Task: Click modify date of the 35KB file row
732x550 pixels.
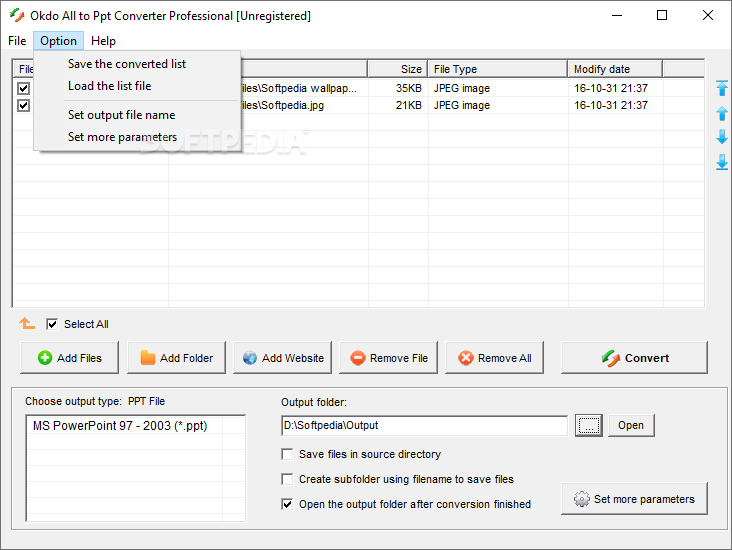Action: (611, 88)
